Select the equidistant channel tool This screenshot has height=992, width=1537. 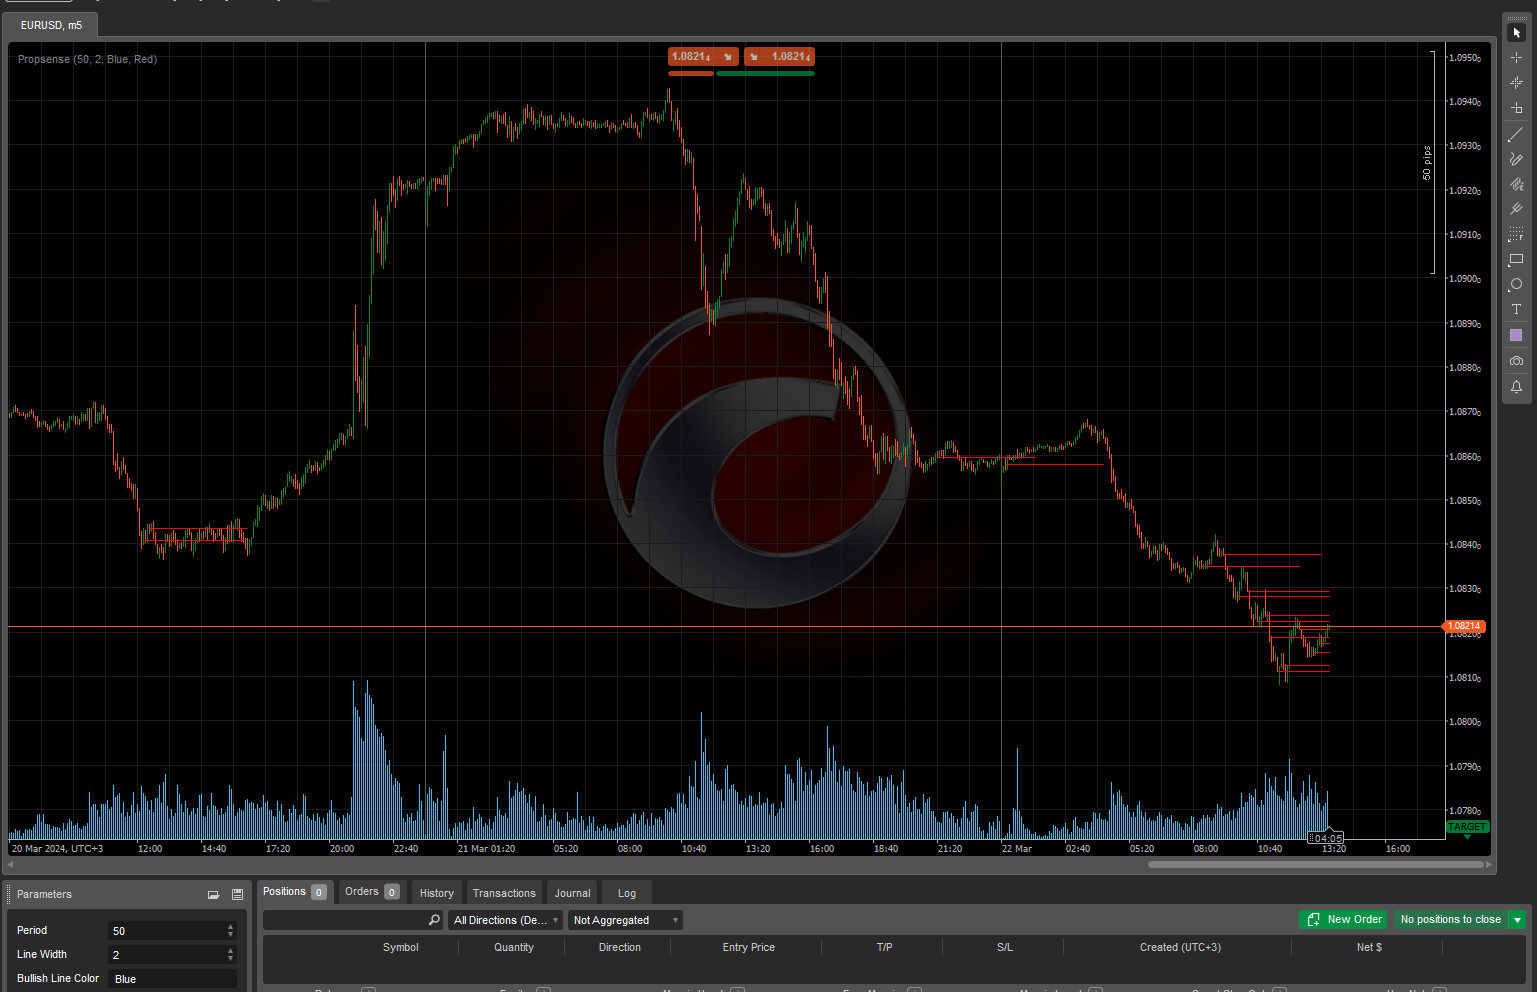point(1516,184)
